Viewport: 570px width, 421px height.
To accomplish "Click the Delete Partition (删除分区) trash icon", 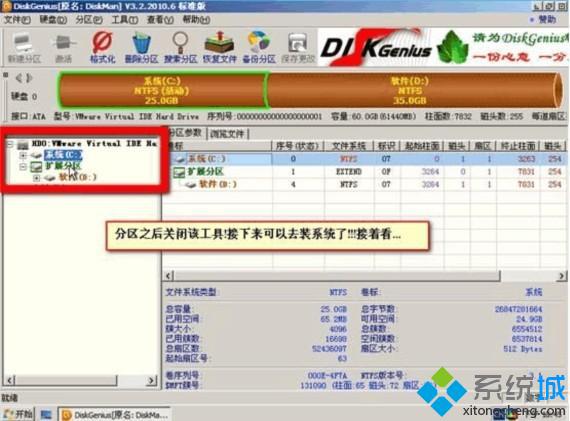I will (141, 48).
